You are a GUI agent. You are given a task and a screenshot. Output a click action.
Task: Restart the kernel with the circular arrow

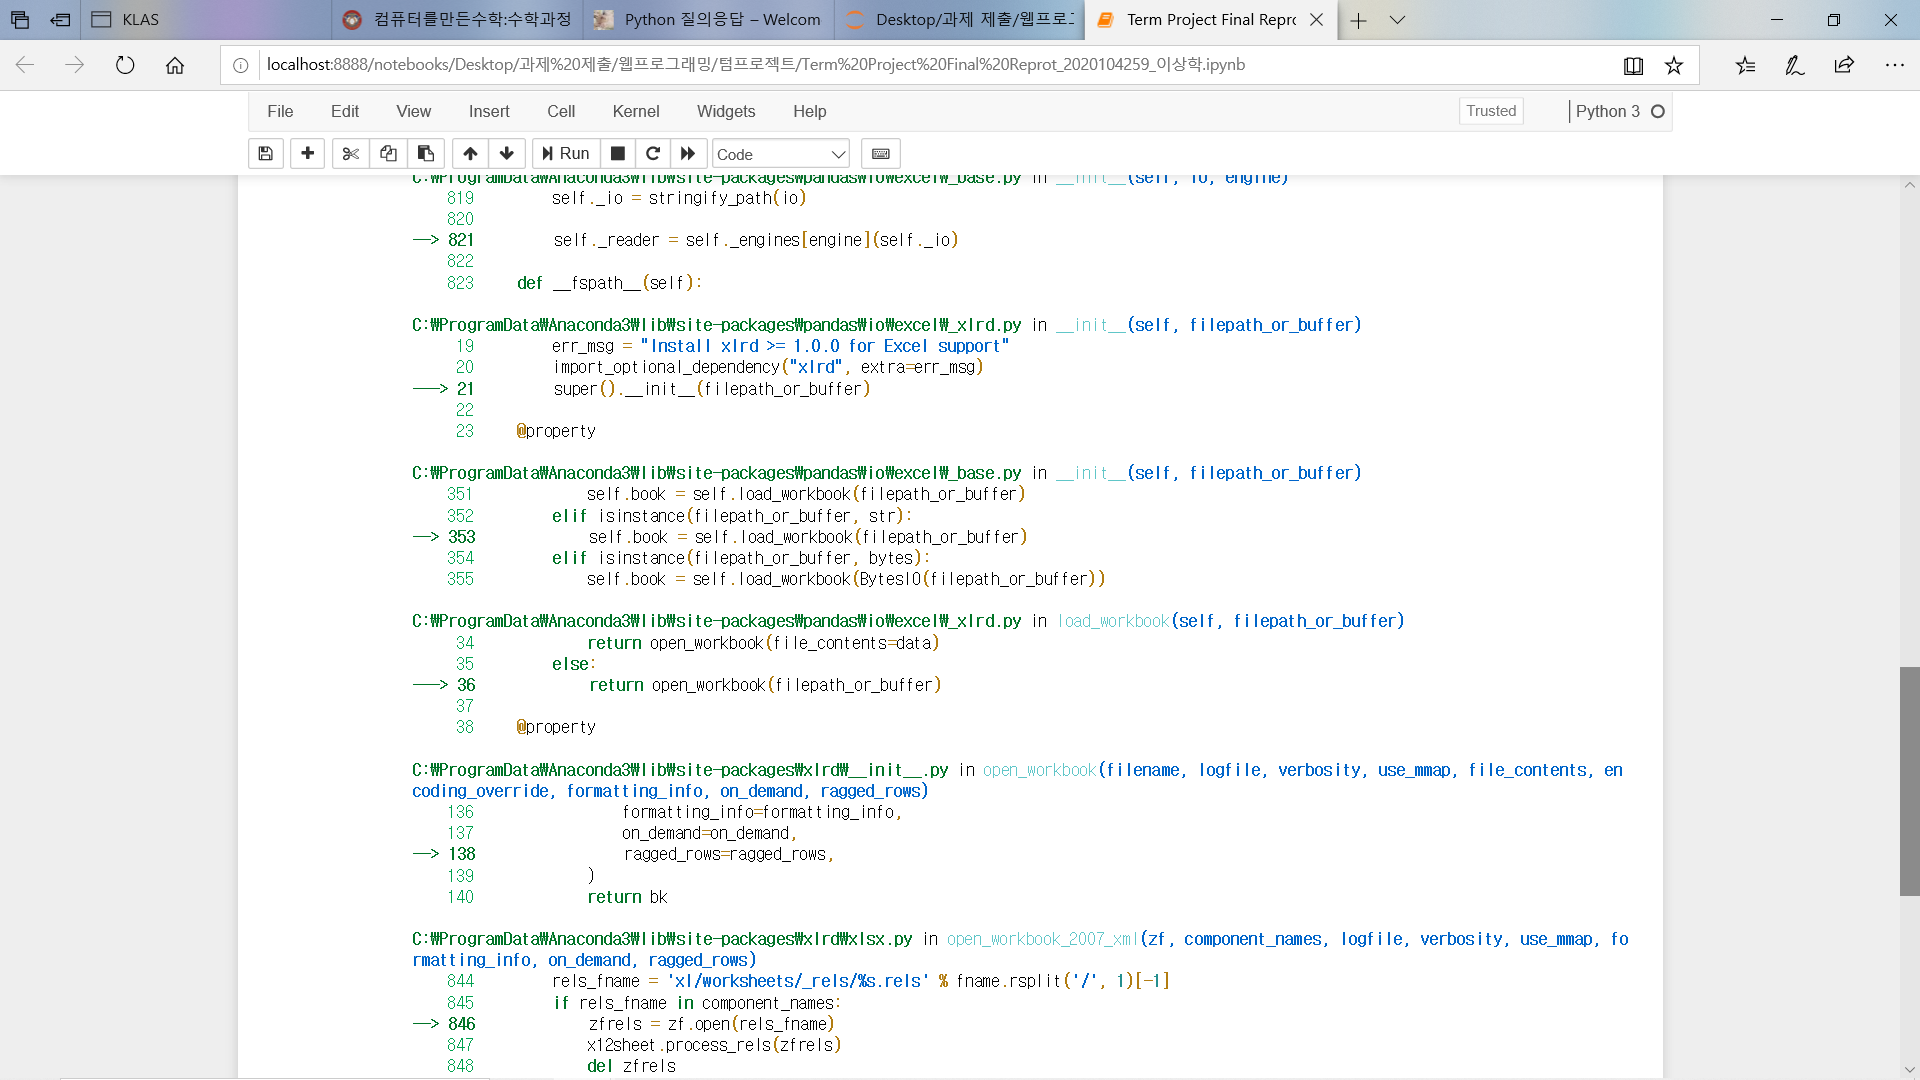[x=653, y=154]
